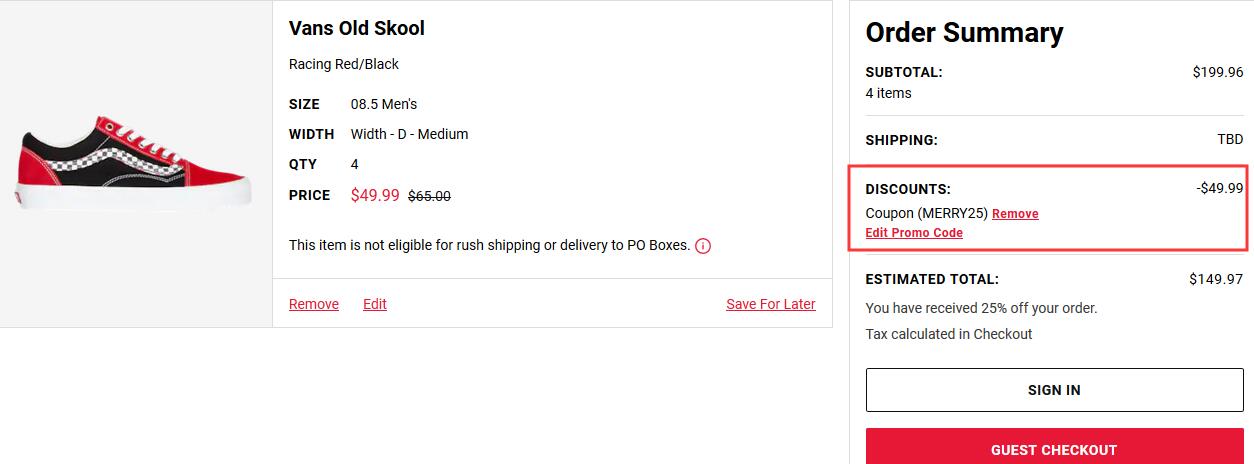The image size is (1254, 464).
Task: Save the shoes for later
Action: pos(771,304)
